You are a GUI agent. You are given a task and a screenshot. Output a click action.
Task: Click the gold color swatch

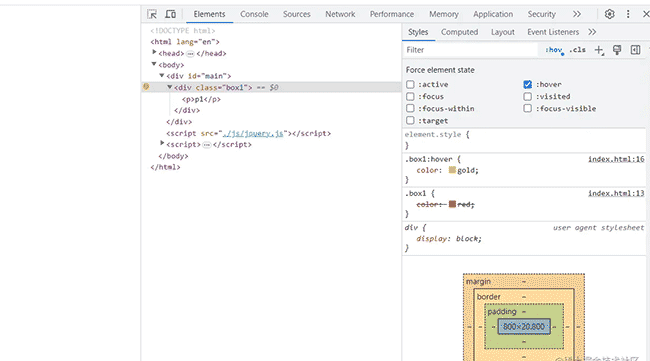click(452, 170)
